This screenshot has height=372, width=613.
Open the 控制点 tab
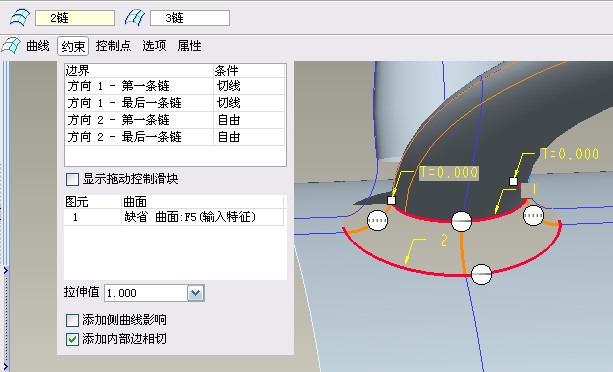click(x=113, y=46)
